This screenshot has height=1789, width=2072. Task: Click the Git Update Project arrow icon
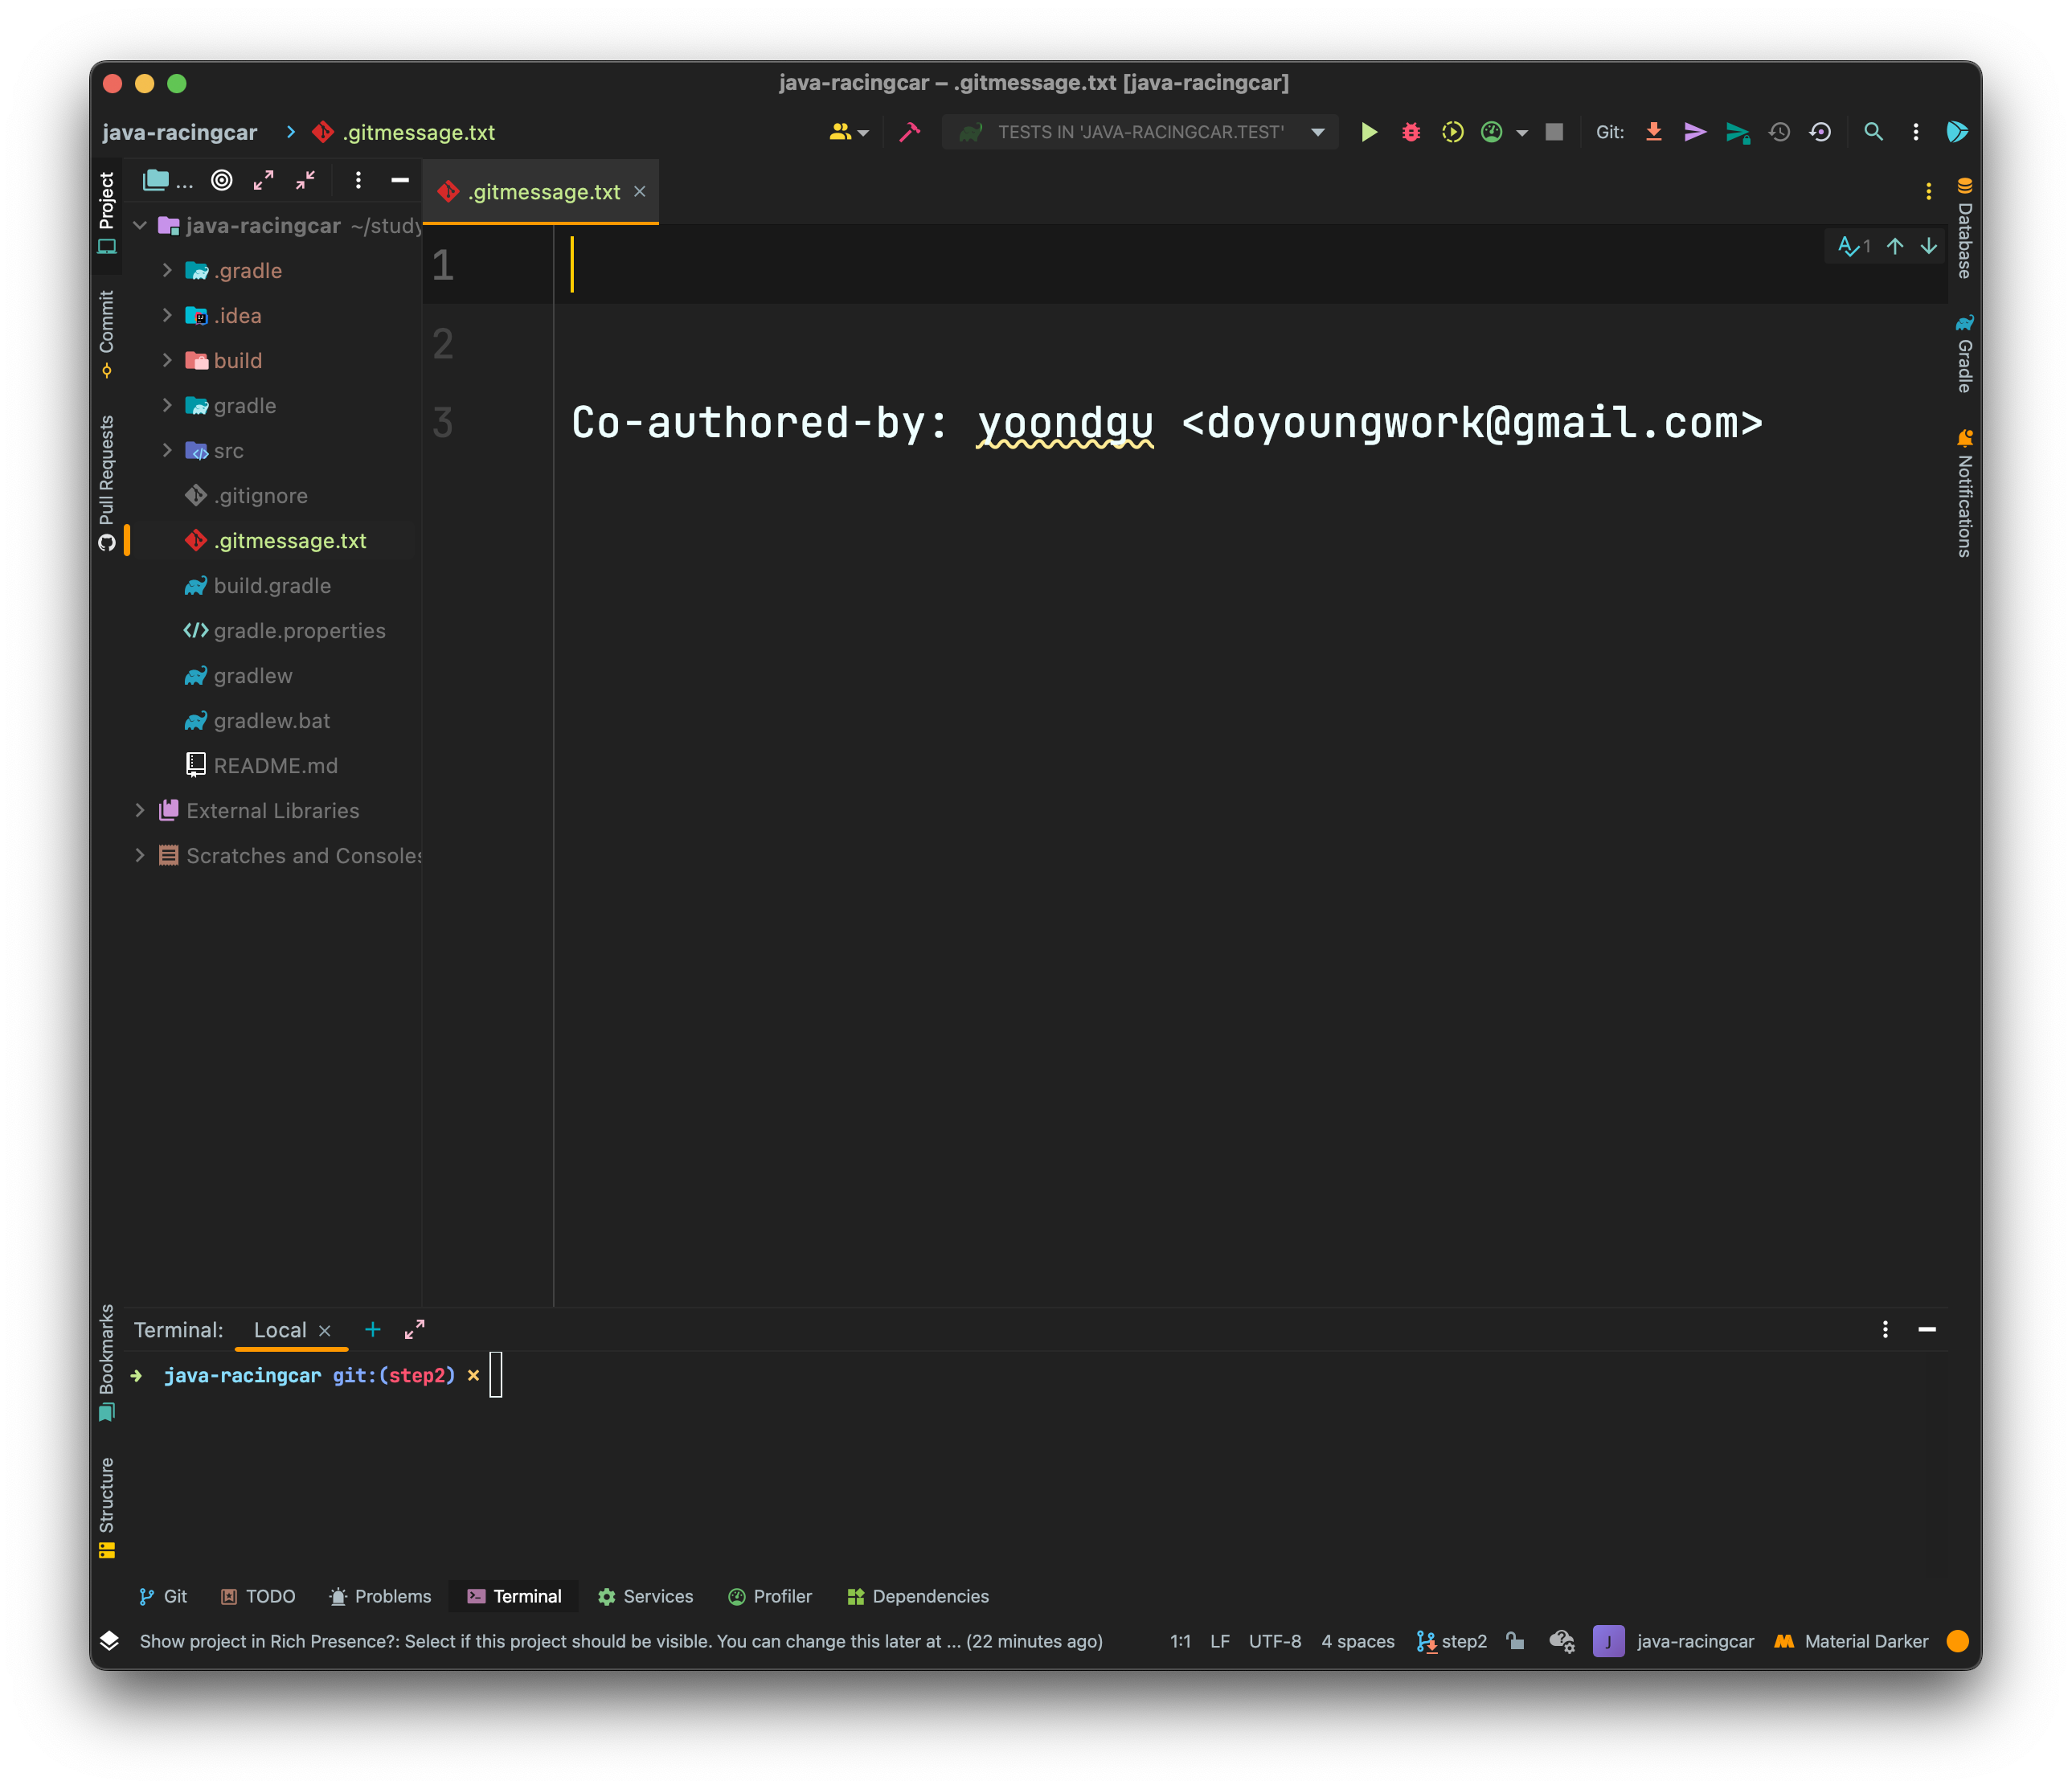coord(1654,132)
